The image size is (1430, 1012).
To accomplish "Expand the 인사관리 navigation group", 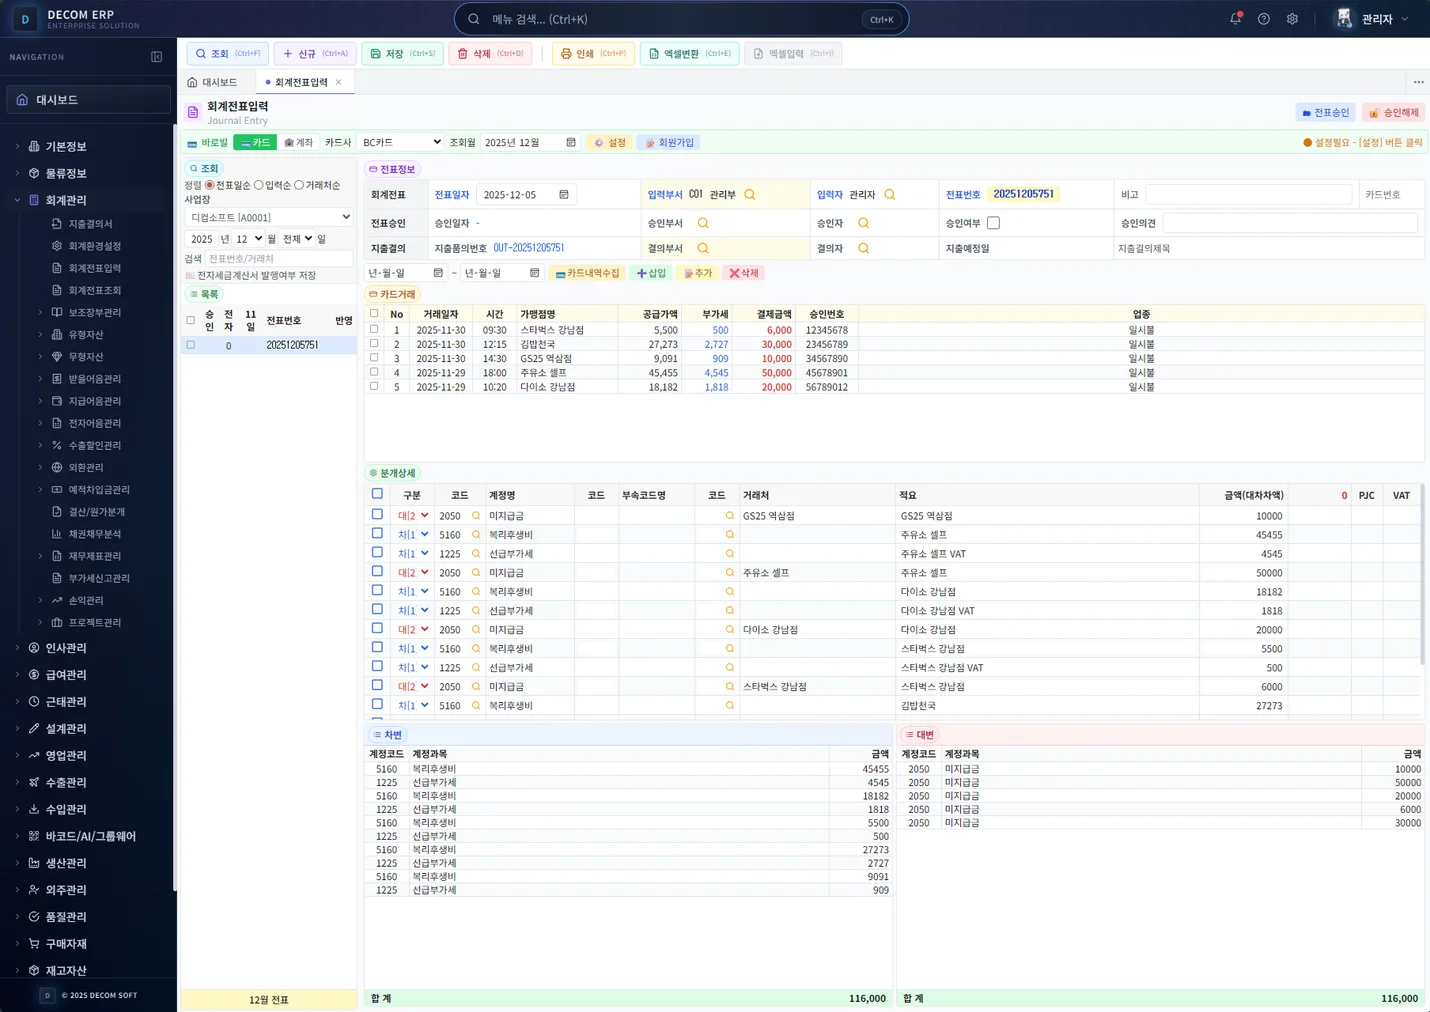I will pos(66,648).
